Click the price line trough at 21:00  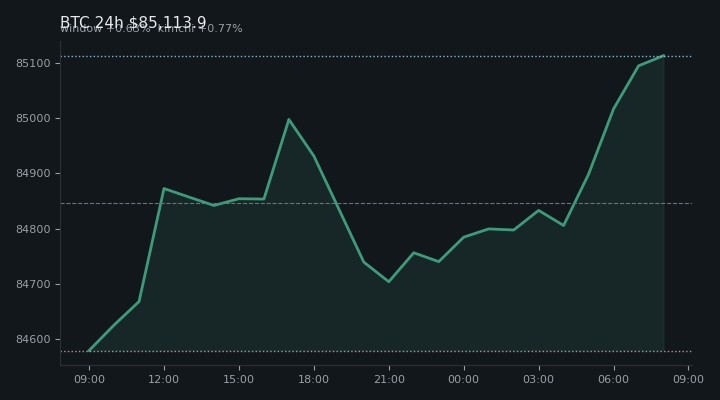point(389,282)
